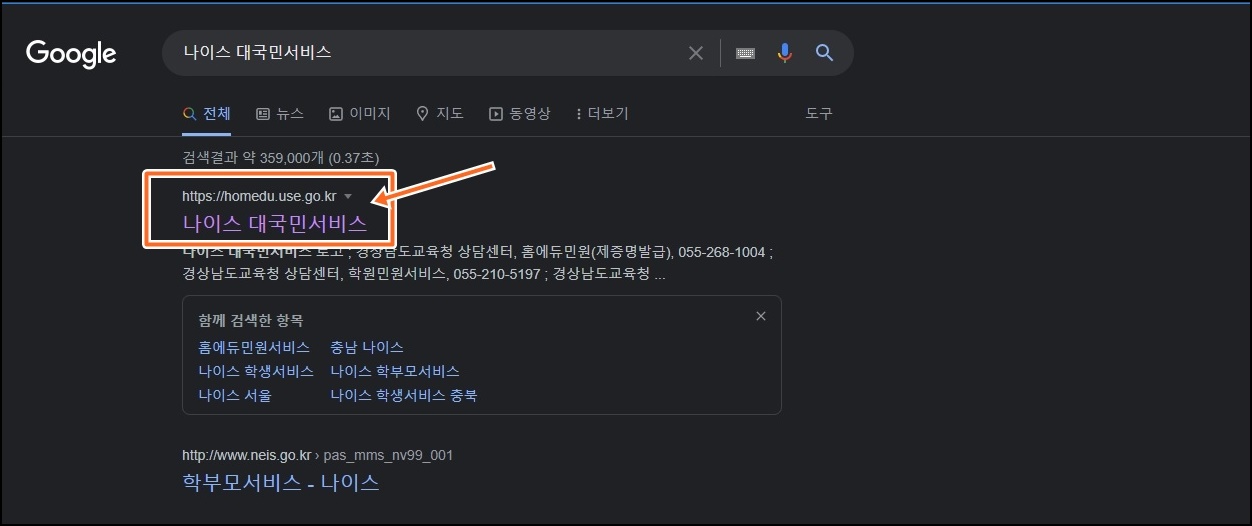The height and width of the screenshot is (526, 1252).
Task: Click the 검색결과 약 359,000개 result count
Action: tap(281, 157)
